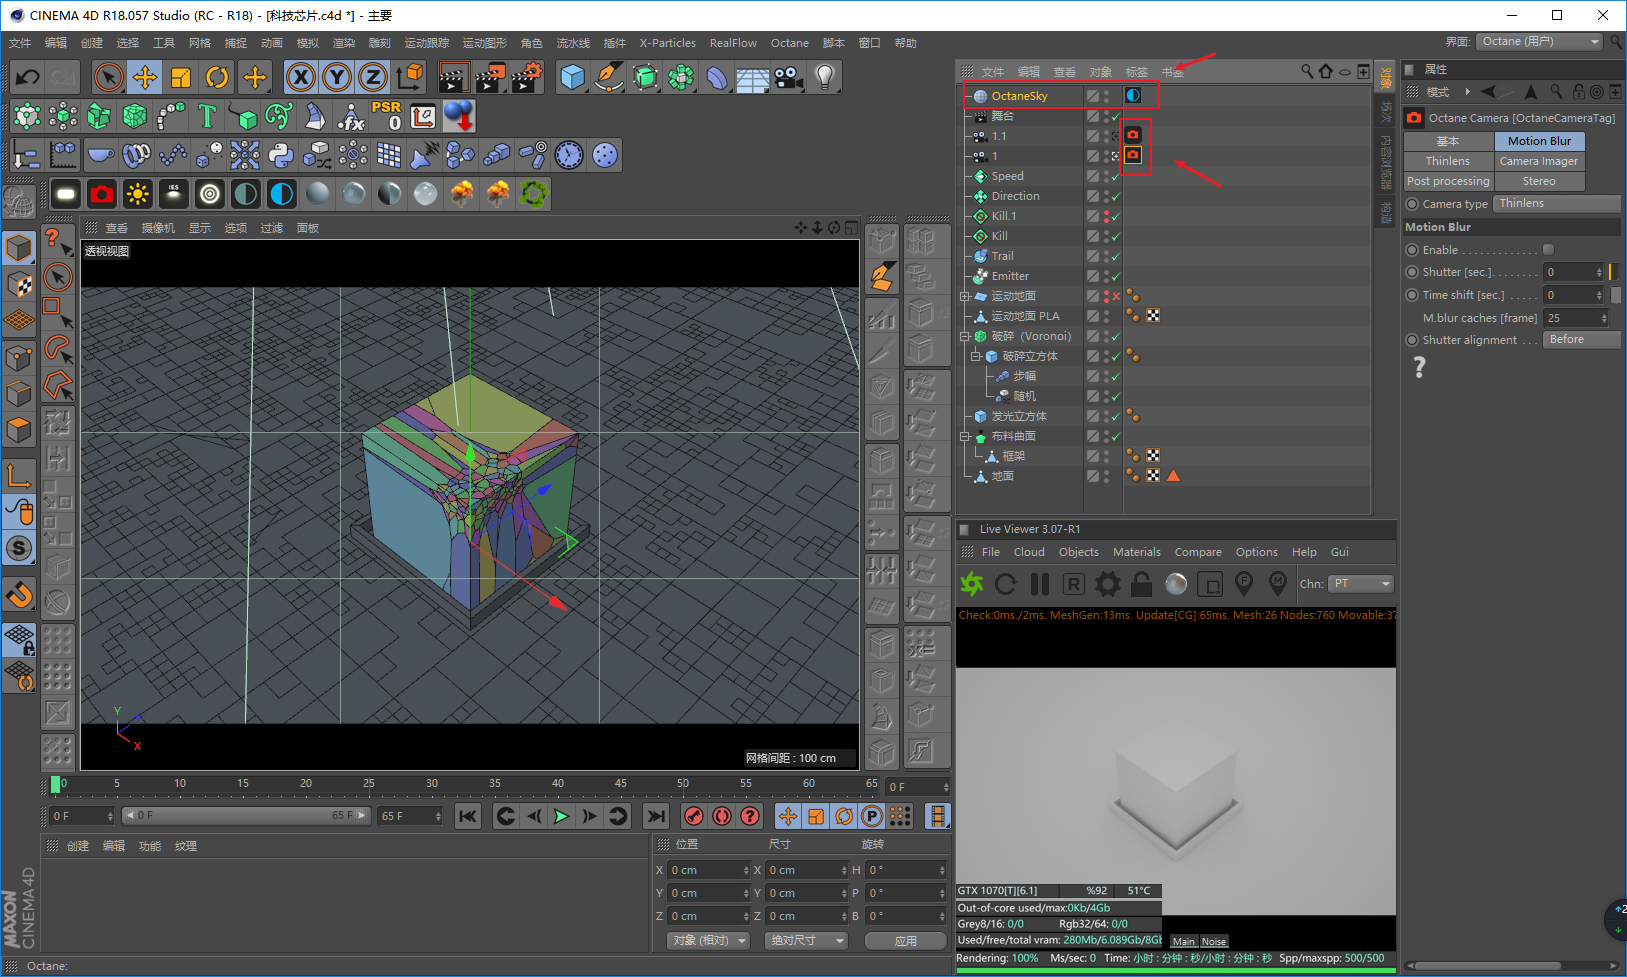Viewport: 1627px width, 977px height.
Task: Click the magnet icon in left toolbar
Action: pyautogui.click(x=19, y=594)
